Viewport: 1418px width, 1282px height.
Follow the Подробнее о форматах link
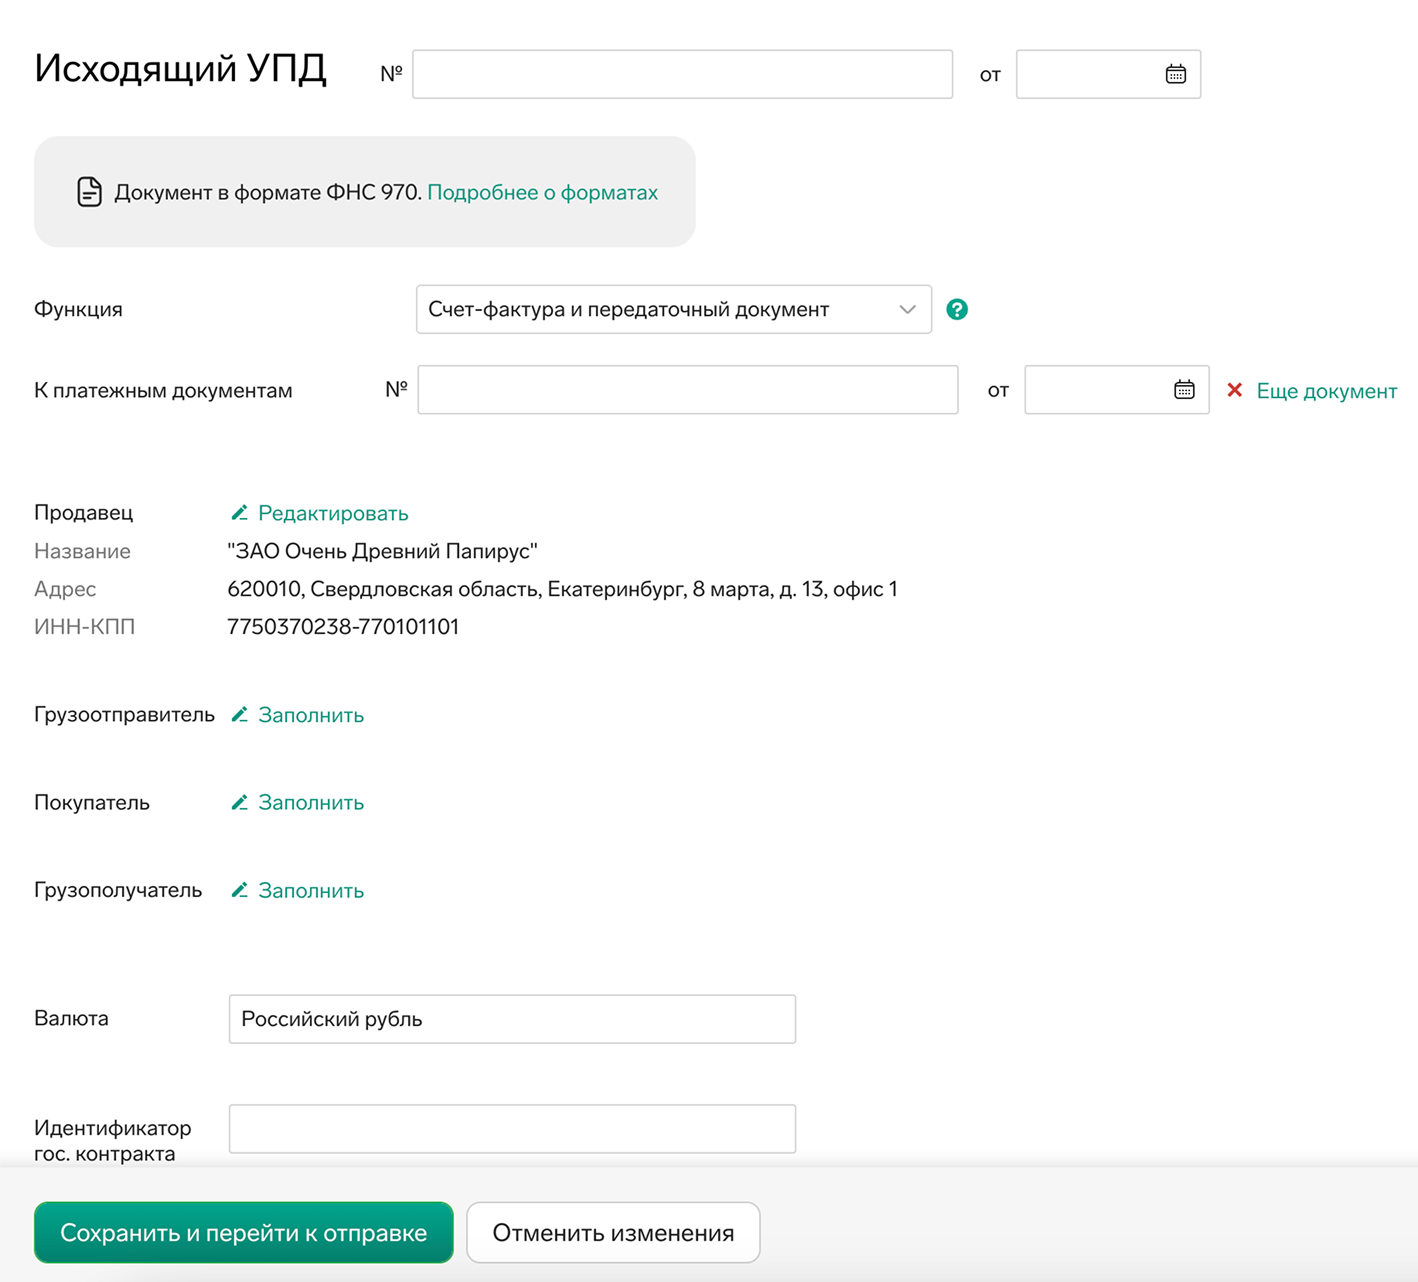click(542, 192)
